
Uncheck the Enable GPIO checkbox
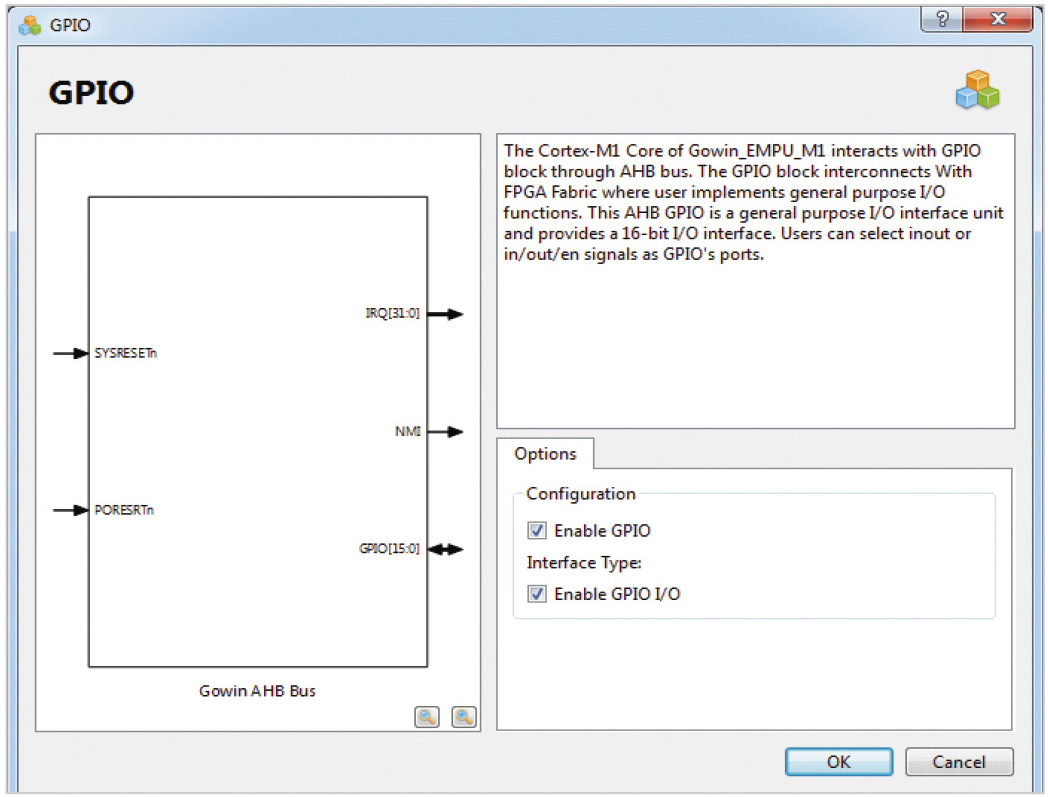point(538,531)
